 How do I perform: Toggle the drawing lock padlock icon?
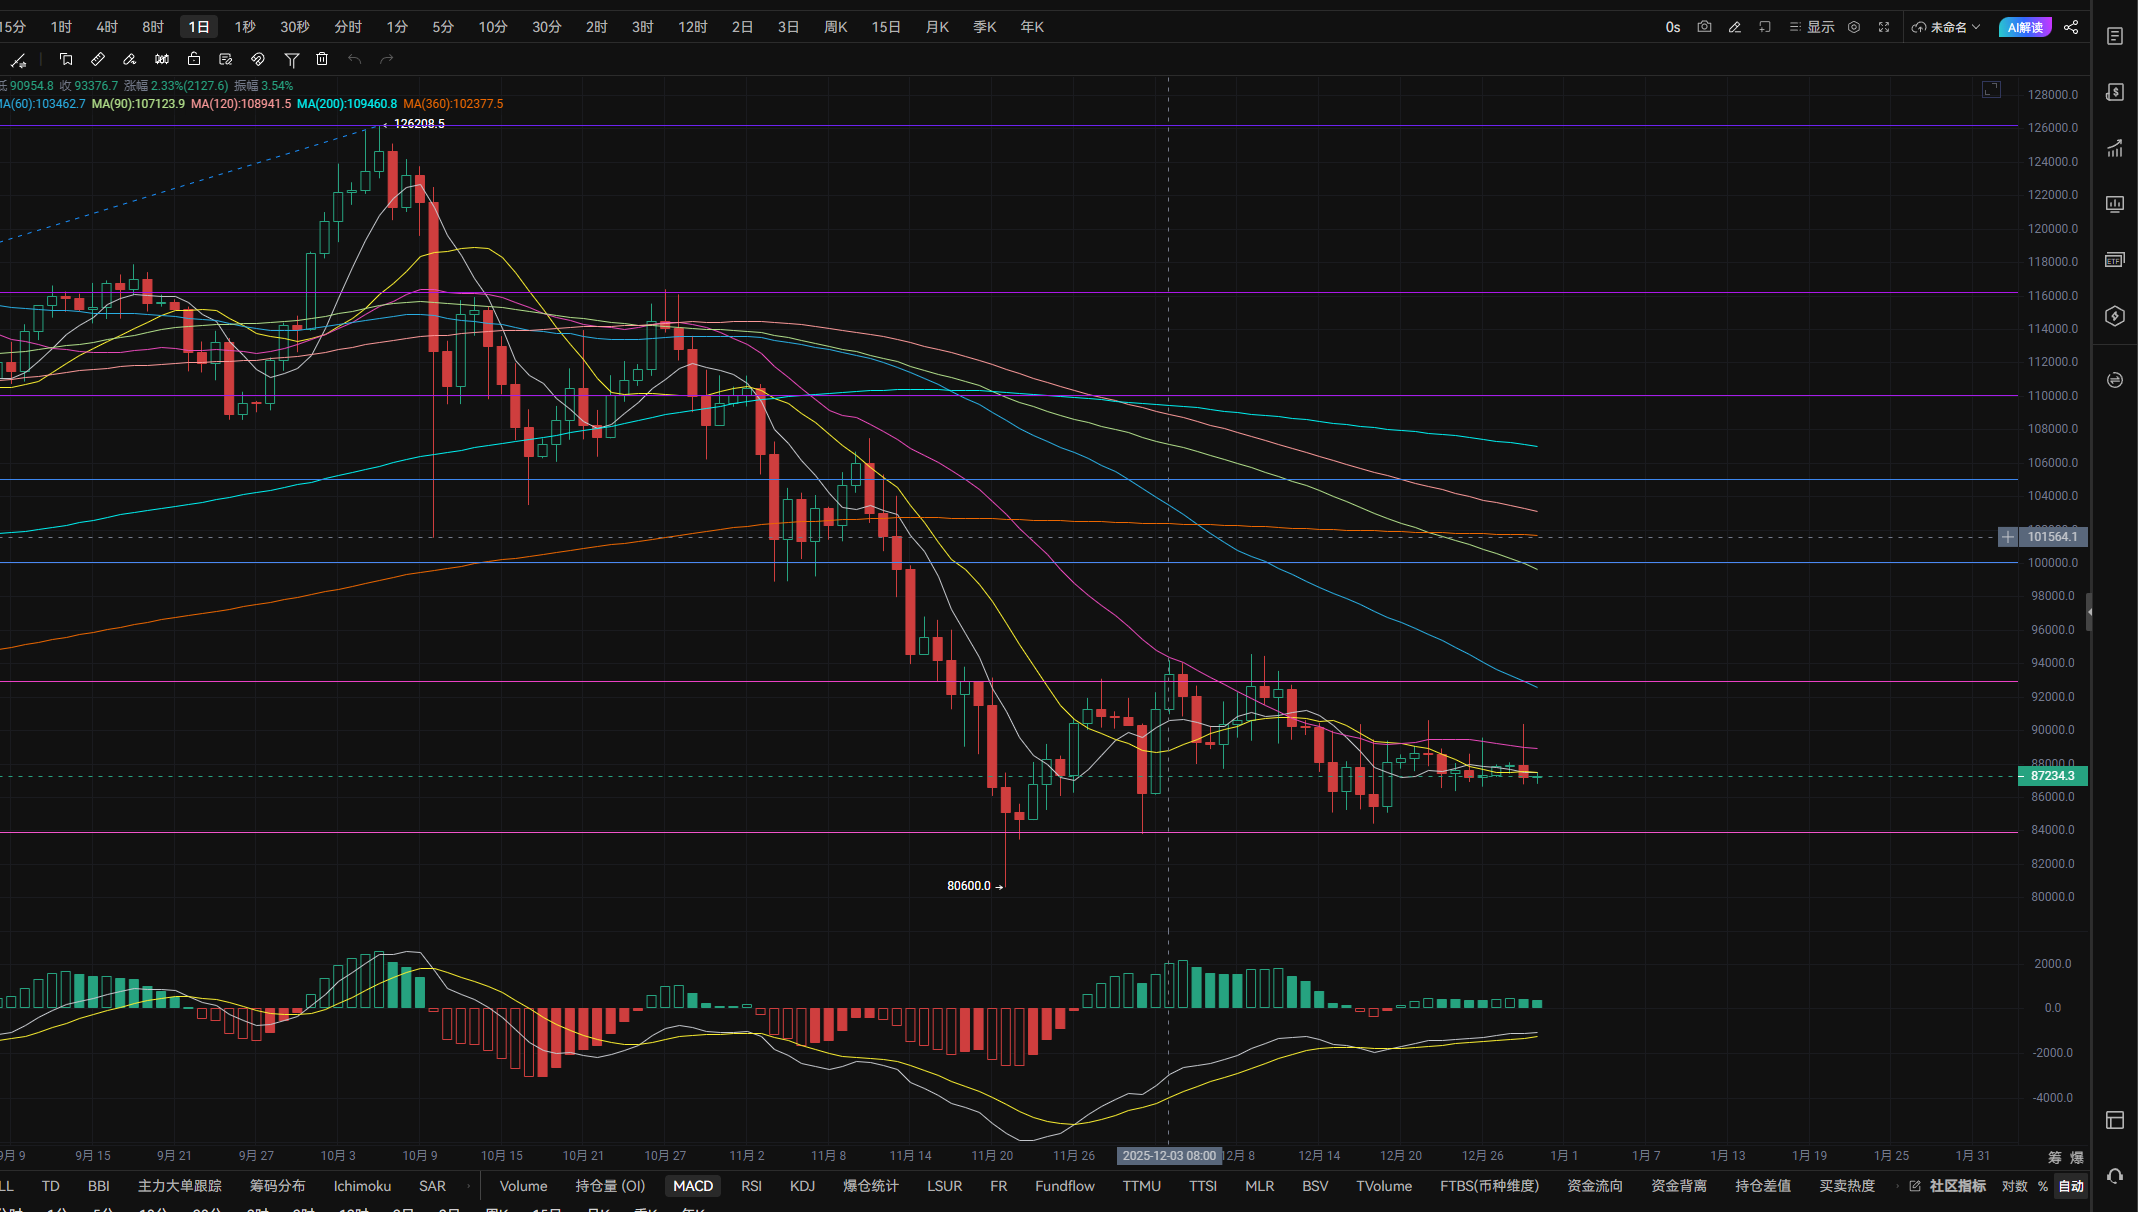pos(194,59)
